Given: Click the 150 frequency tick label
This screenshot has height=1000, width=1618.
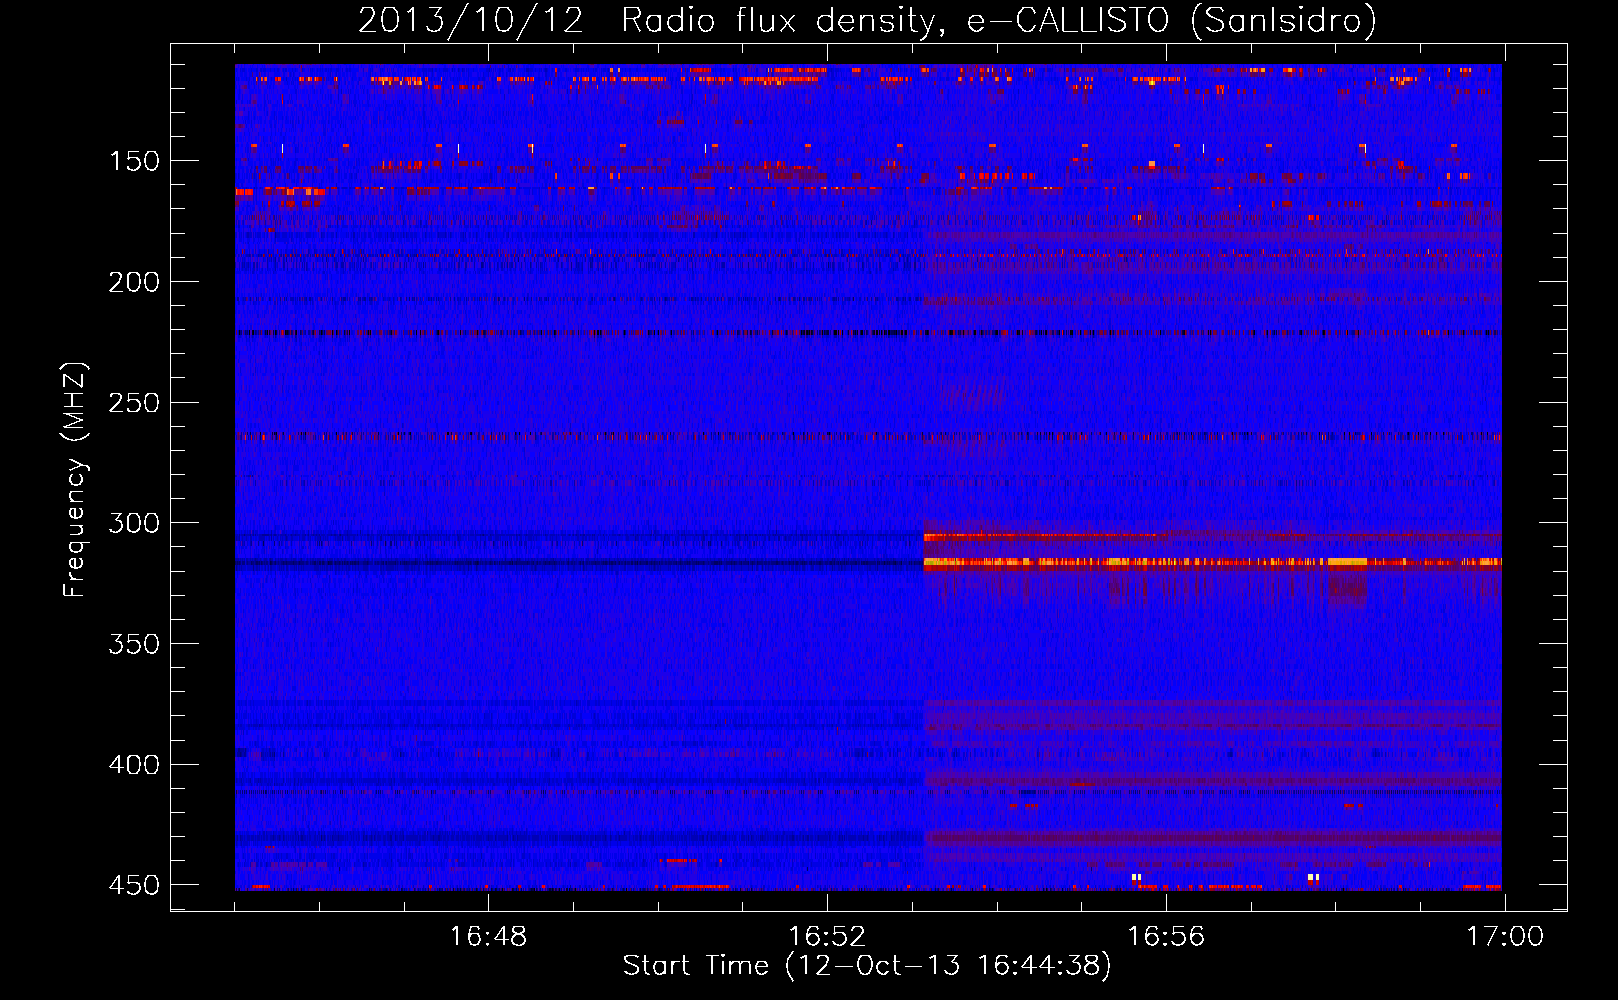Looking at the screenshot, I should [134, 161].
